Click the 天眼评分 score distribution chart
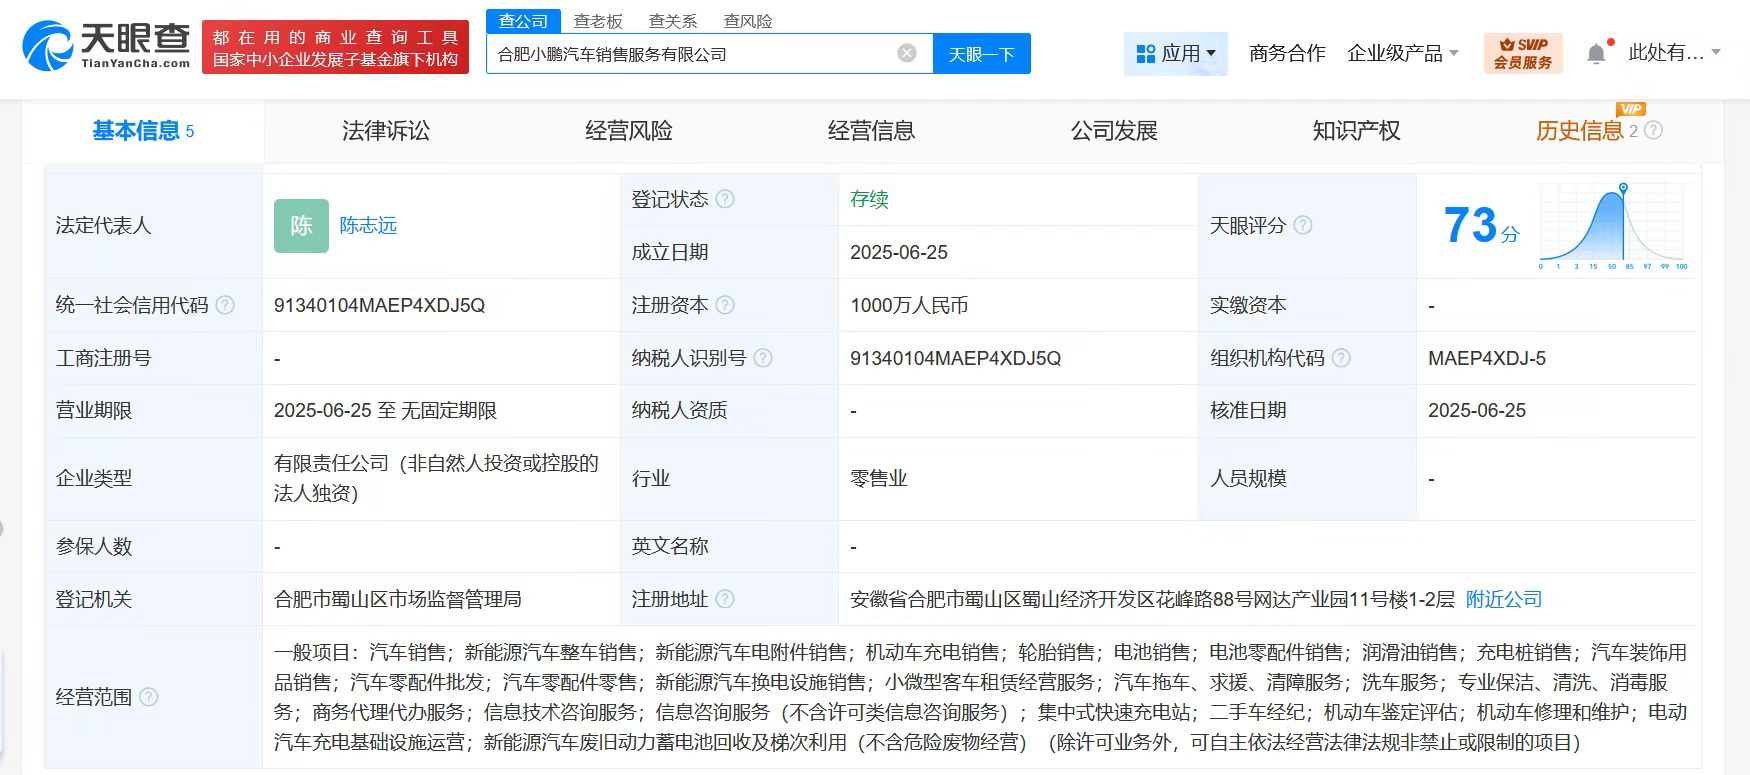 (x=1613, y=227)
